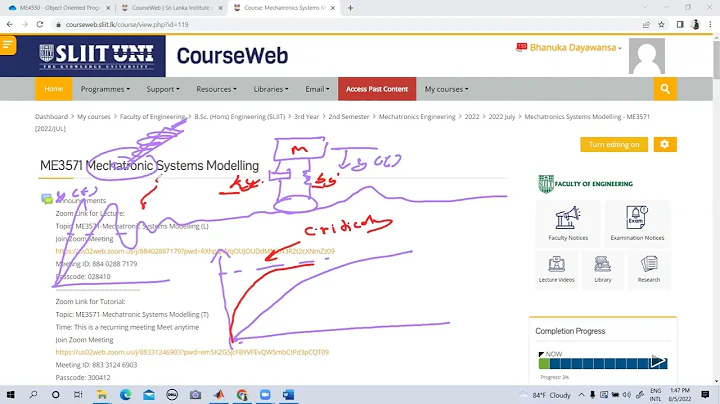Screen dimensions: 720x404
Task: Switch to ME4550 Object Oriented tab
Action: coord(58,8)
